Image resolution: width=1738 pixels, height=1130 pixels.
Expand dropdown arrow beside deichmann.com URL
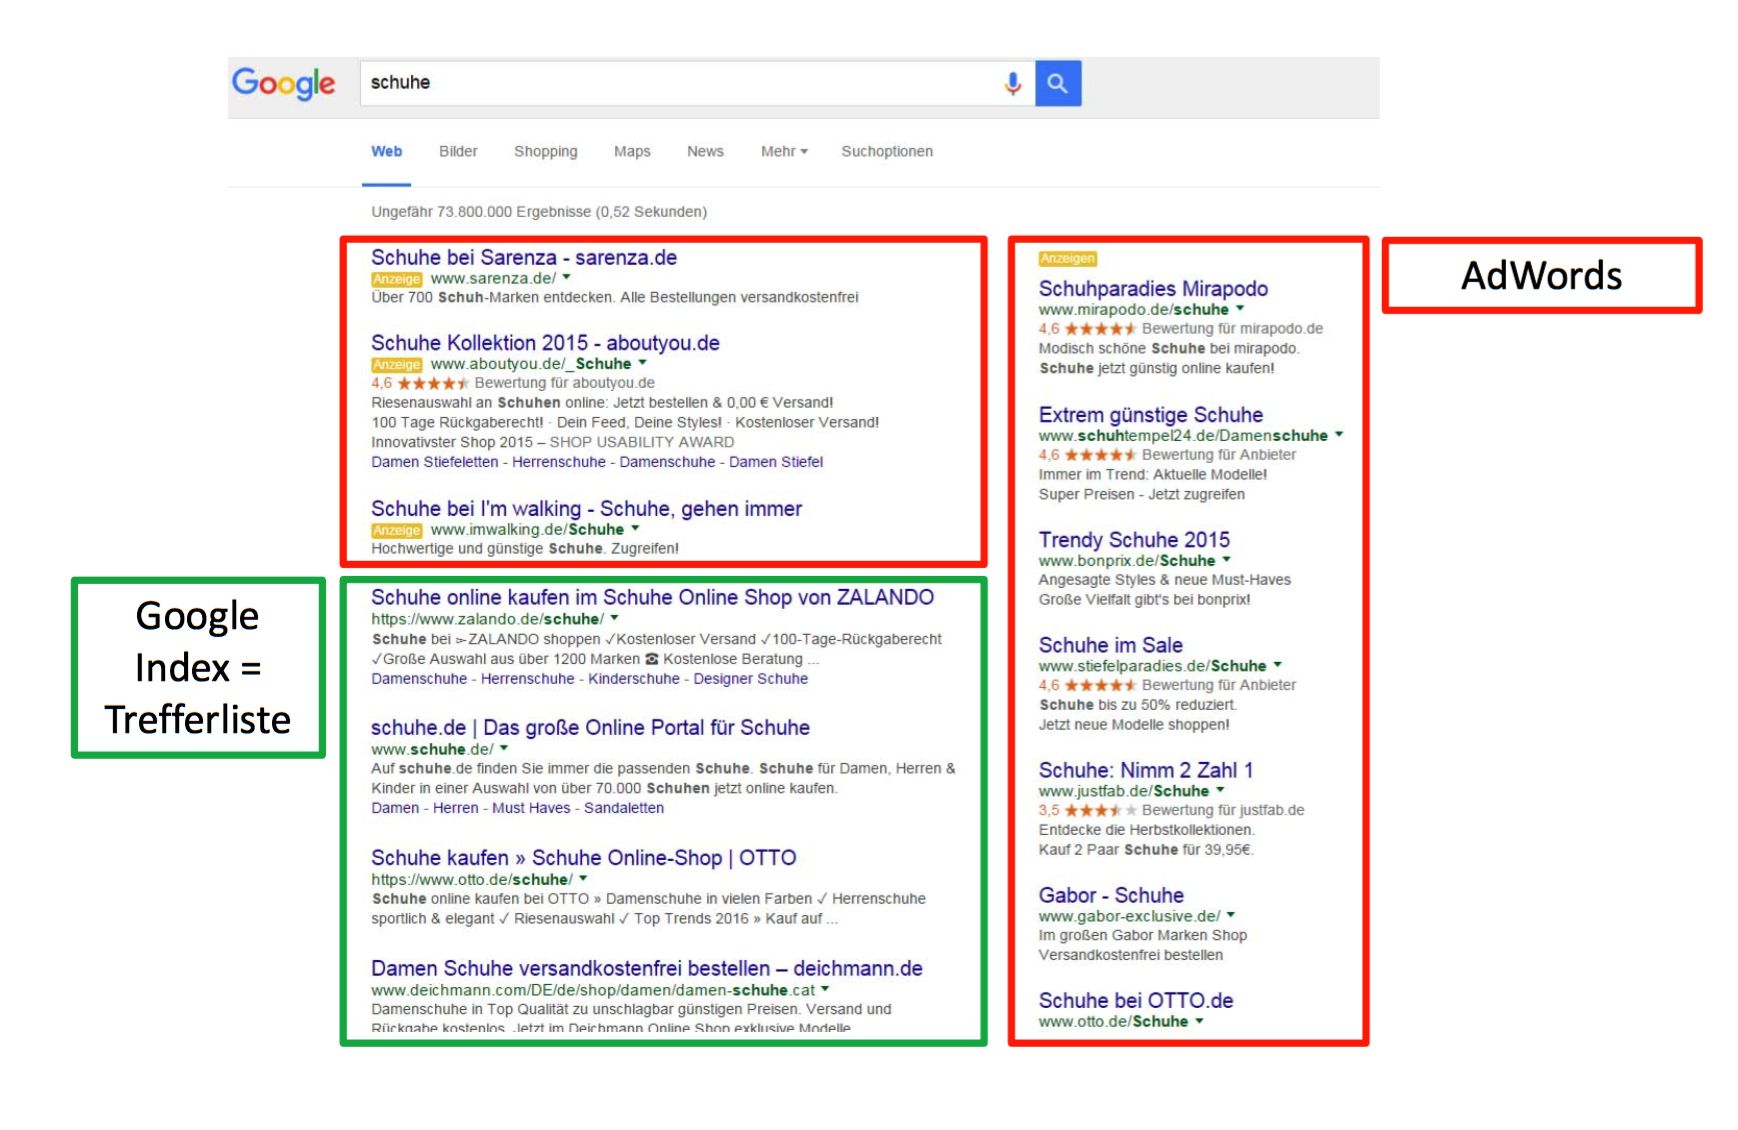(826, 989)
